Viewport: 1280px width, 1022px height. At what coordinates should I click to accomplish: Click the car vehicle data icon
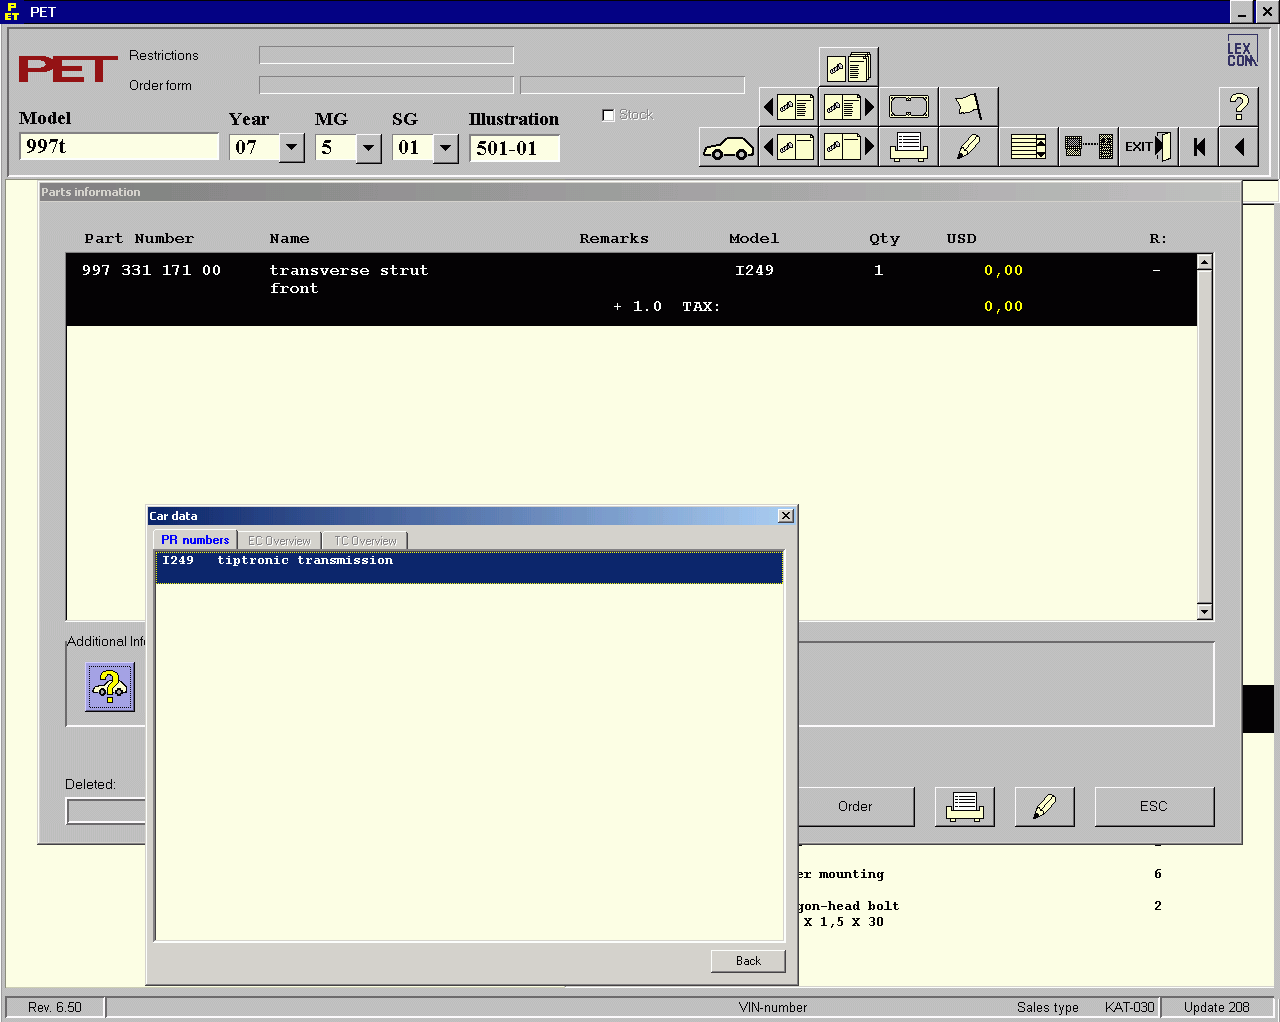pos(728,148)
